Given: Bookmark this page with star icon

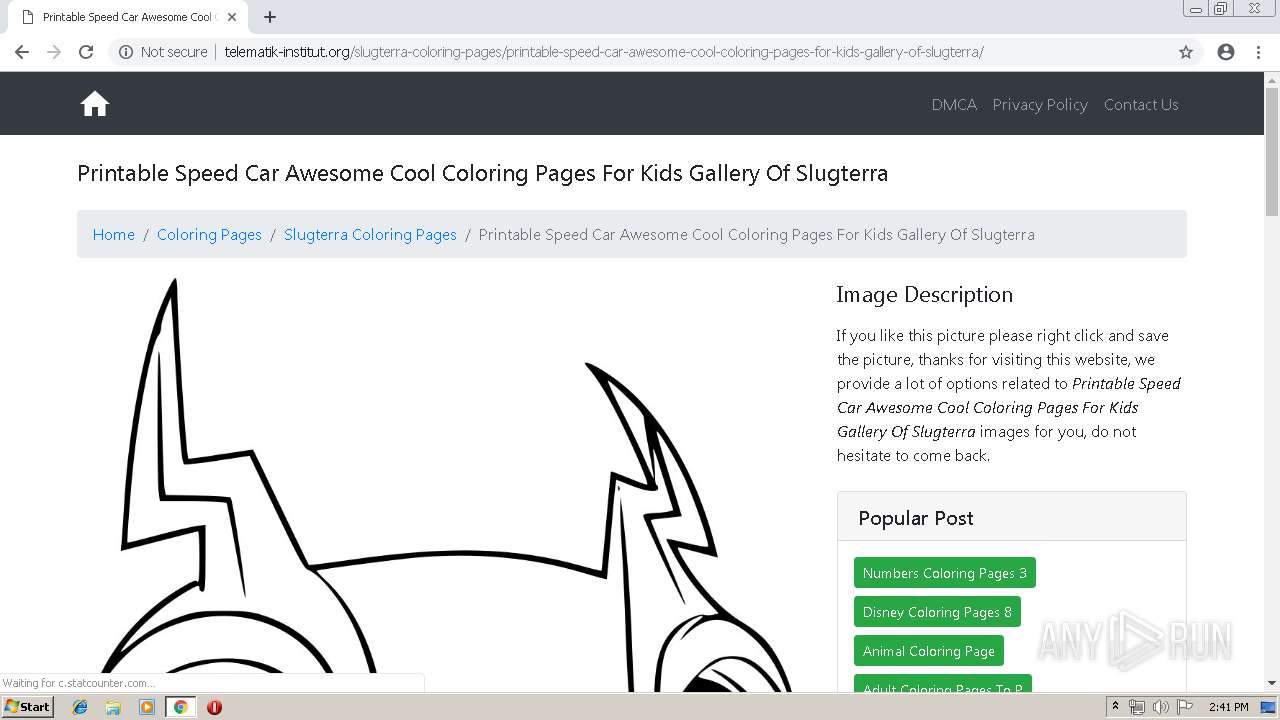Looking at the screenshot, I should pyautogui.click(x=1186, y=52).
